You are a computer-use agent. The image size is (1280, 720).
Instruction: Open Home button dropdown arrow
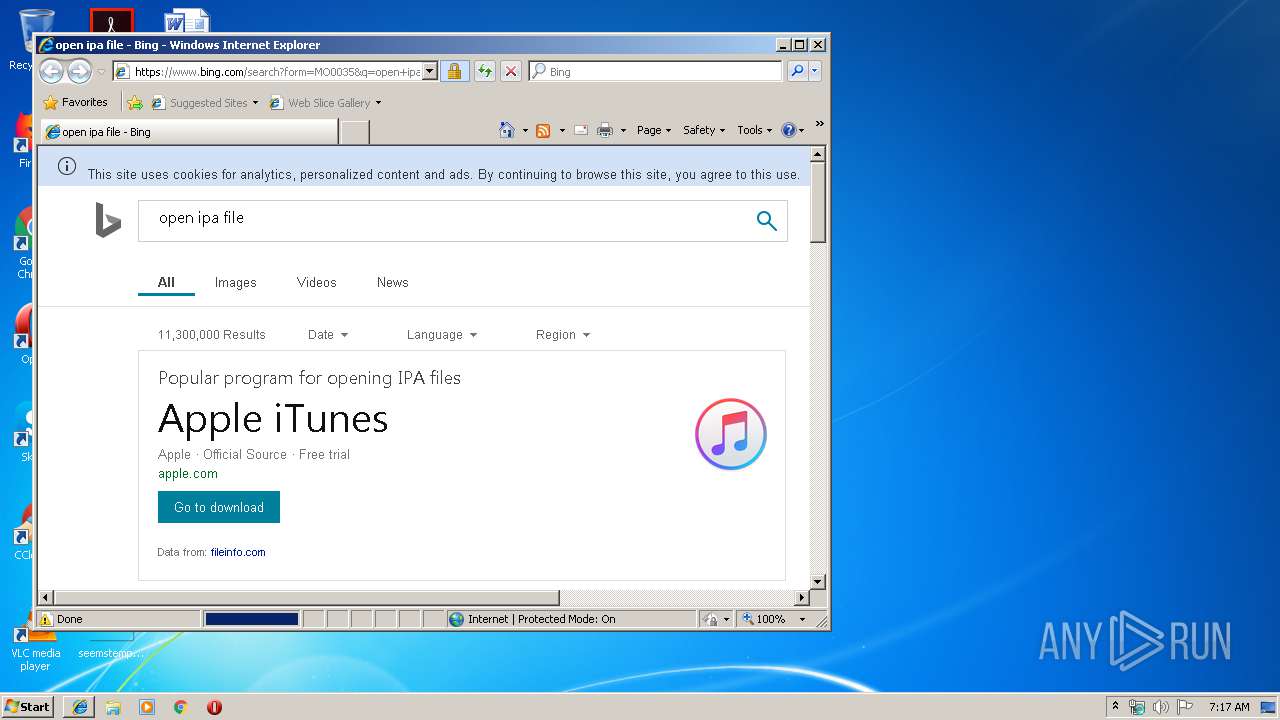coord(525,130)
